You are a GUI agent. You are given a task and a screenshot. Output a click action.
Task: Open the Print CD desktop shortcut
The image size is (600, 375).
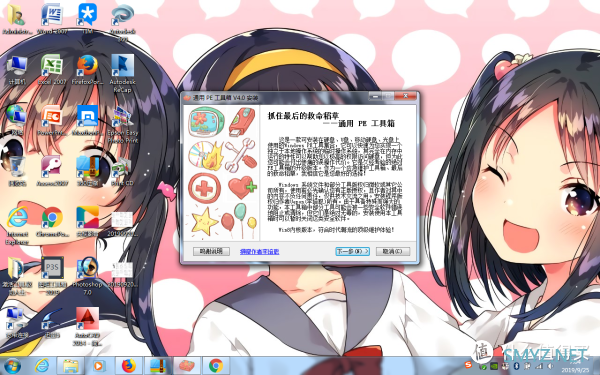[x=122, y=171]
